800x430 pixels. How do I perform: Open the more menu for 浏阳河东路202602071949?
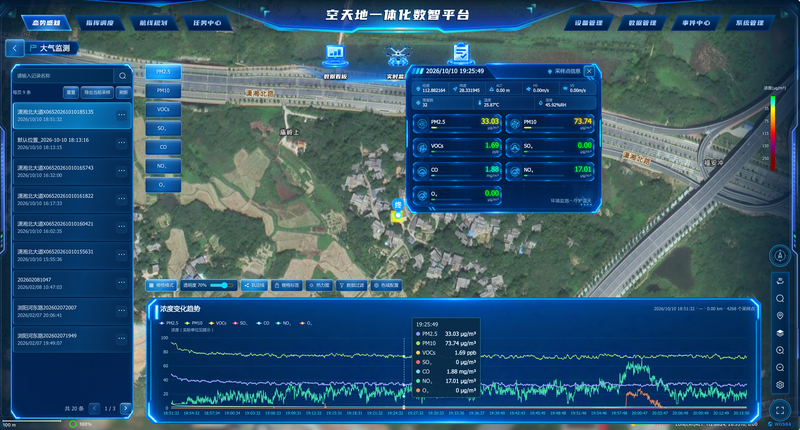pyautogui.click(x=121, y=339)
